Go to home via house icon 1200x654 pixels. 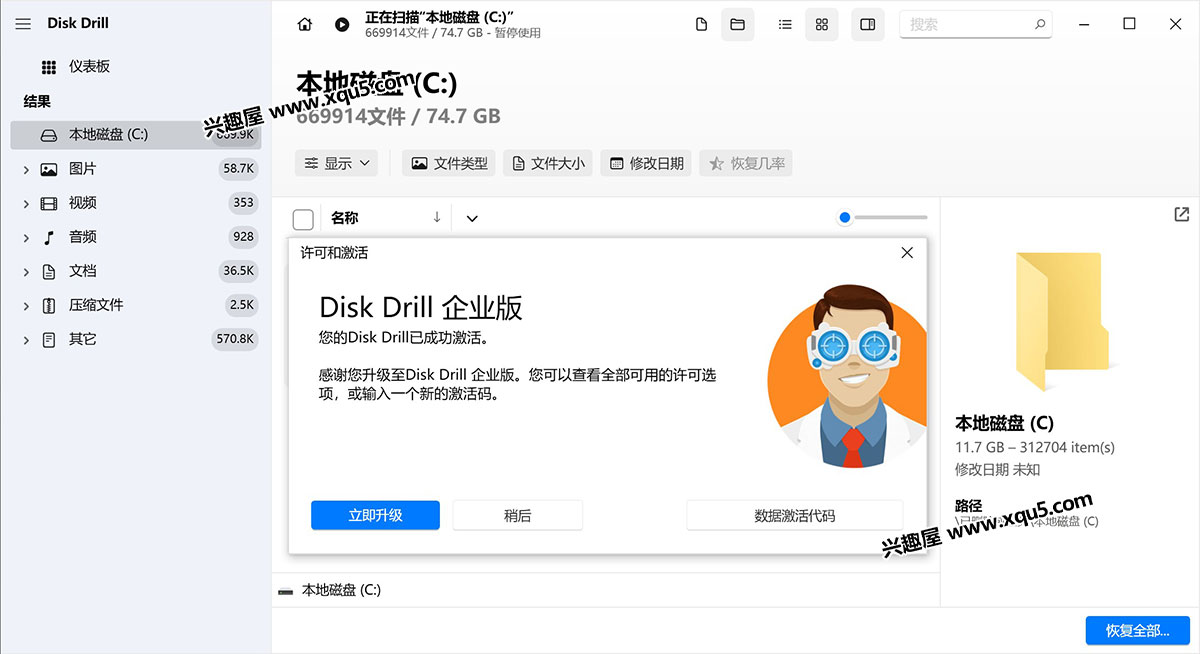[x=305, y=25]
